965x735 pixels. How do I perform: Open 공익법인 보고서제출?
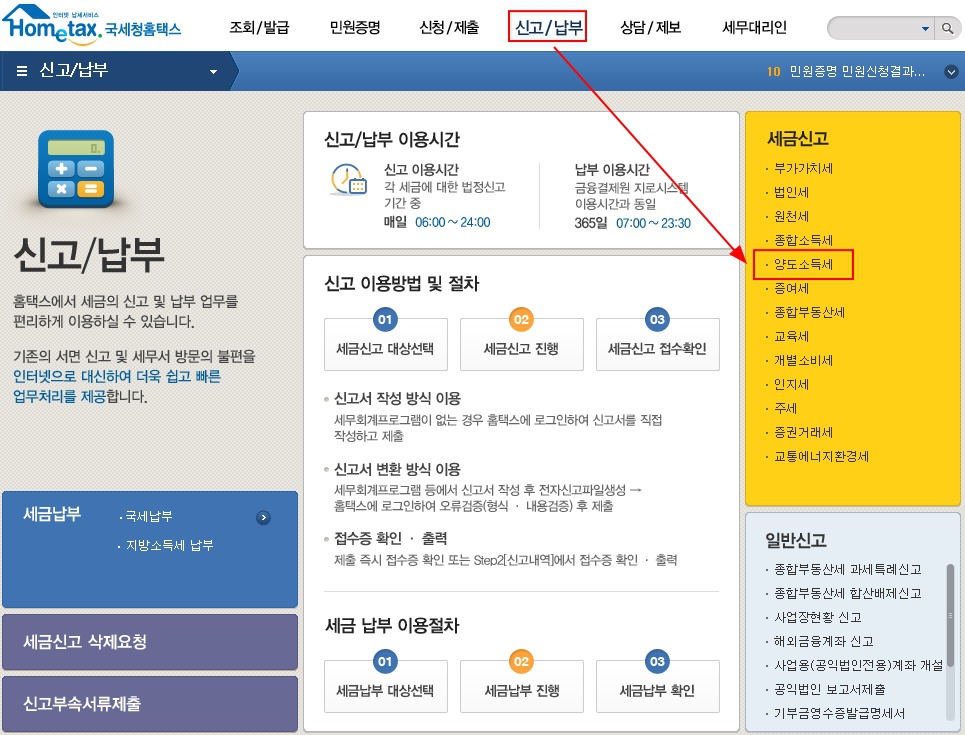(x=829, y=689)
